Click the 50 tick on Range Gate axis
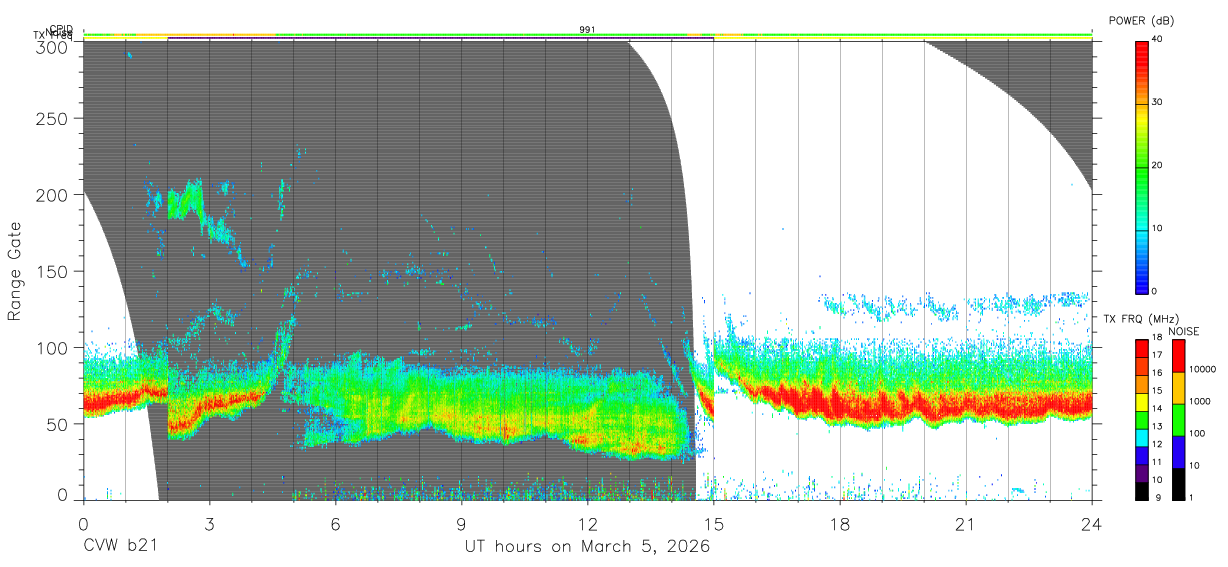 [58, 423]
